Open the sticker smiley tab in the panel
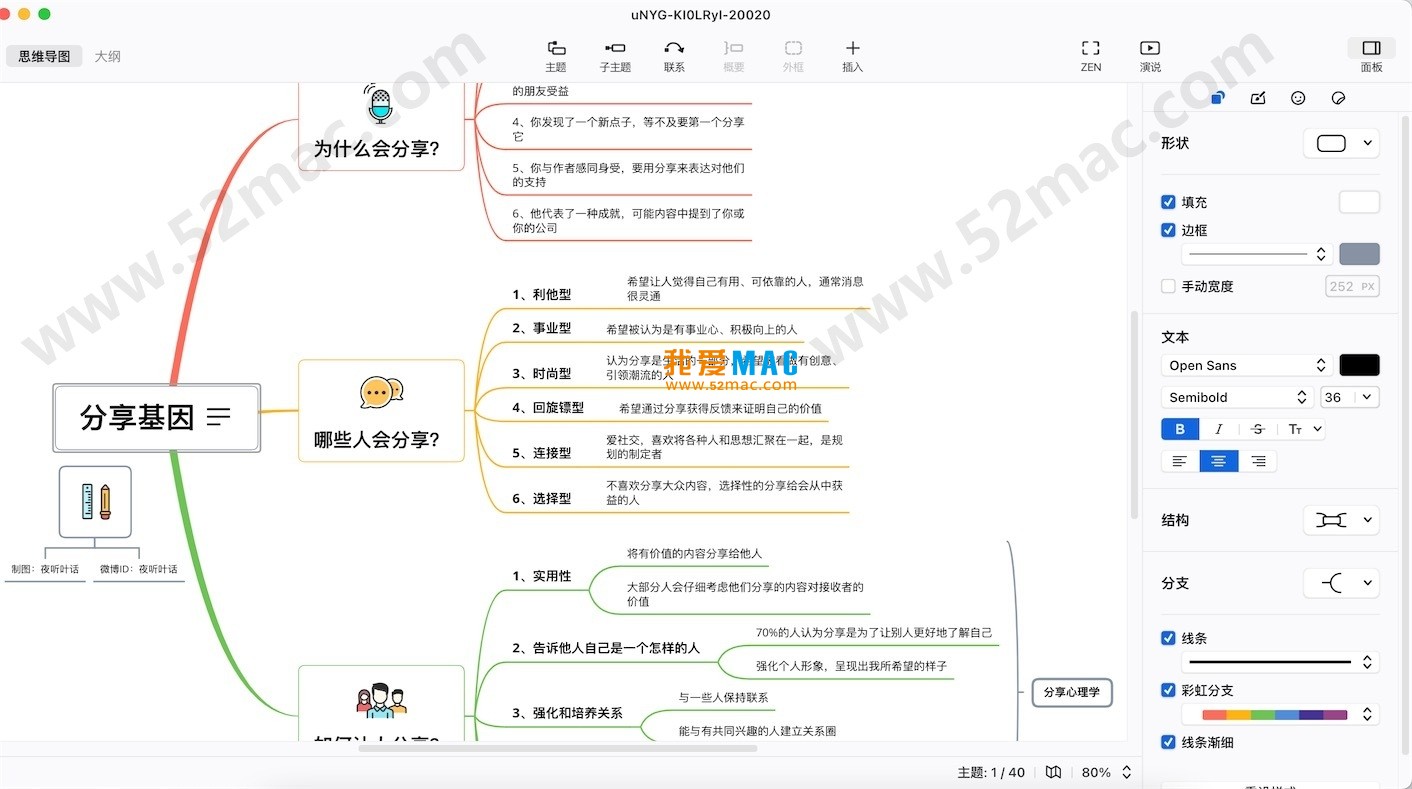 tap(1298, 98)
